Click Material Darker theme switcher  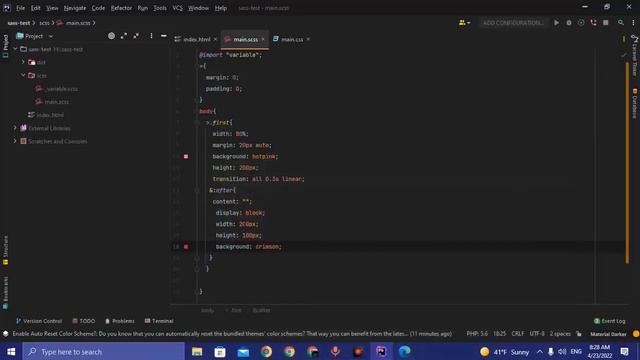click(608, 333)
